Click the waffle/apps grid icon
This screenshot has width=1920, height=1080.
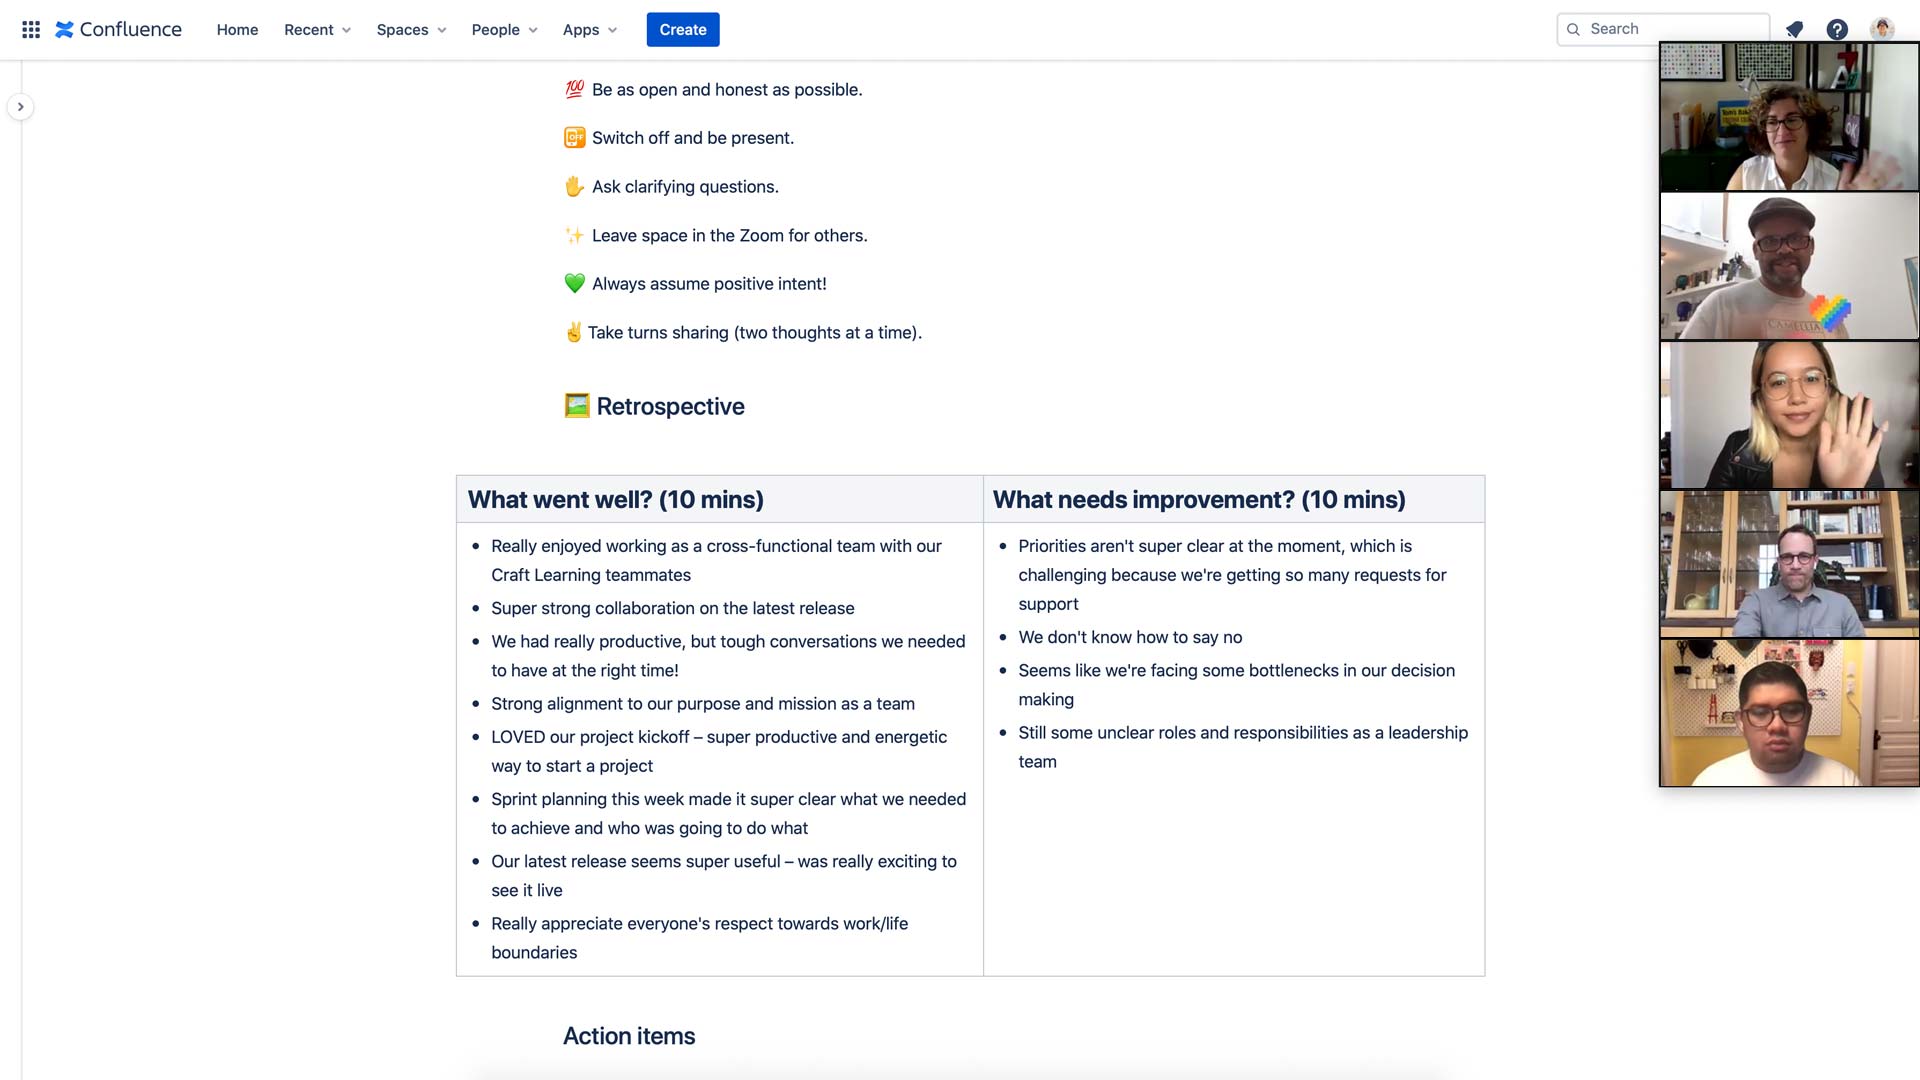29,29
